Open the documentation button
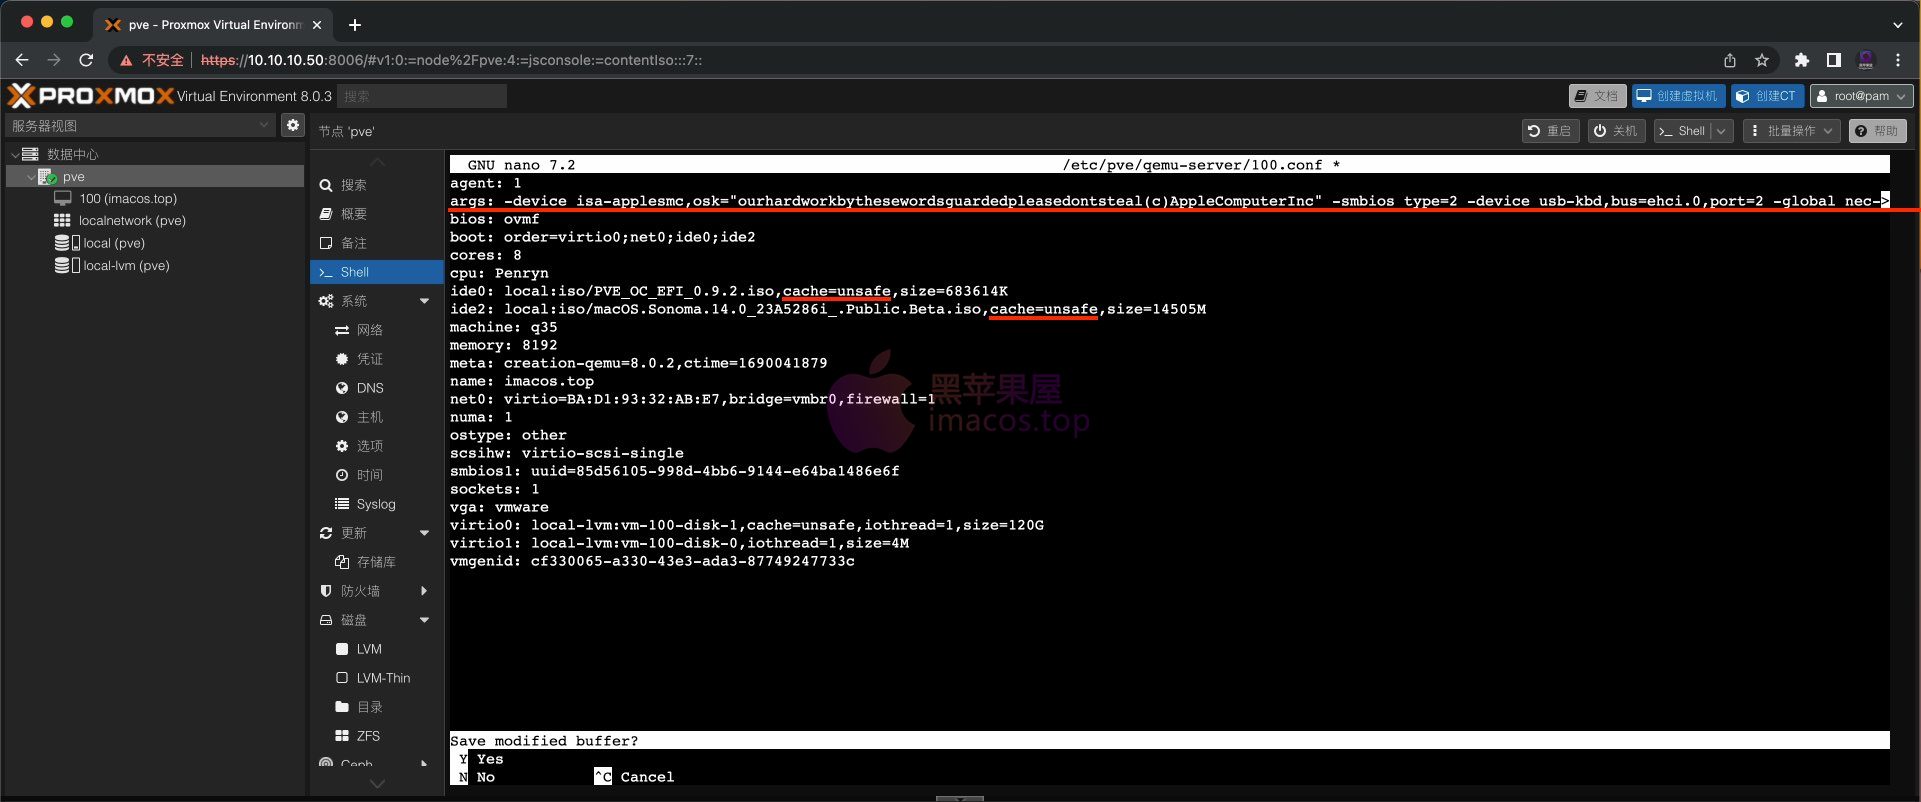The image size is (1921, 802). (1597, 96)
